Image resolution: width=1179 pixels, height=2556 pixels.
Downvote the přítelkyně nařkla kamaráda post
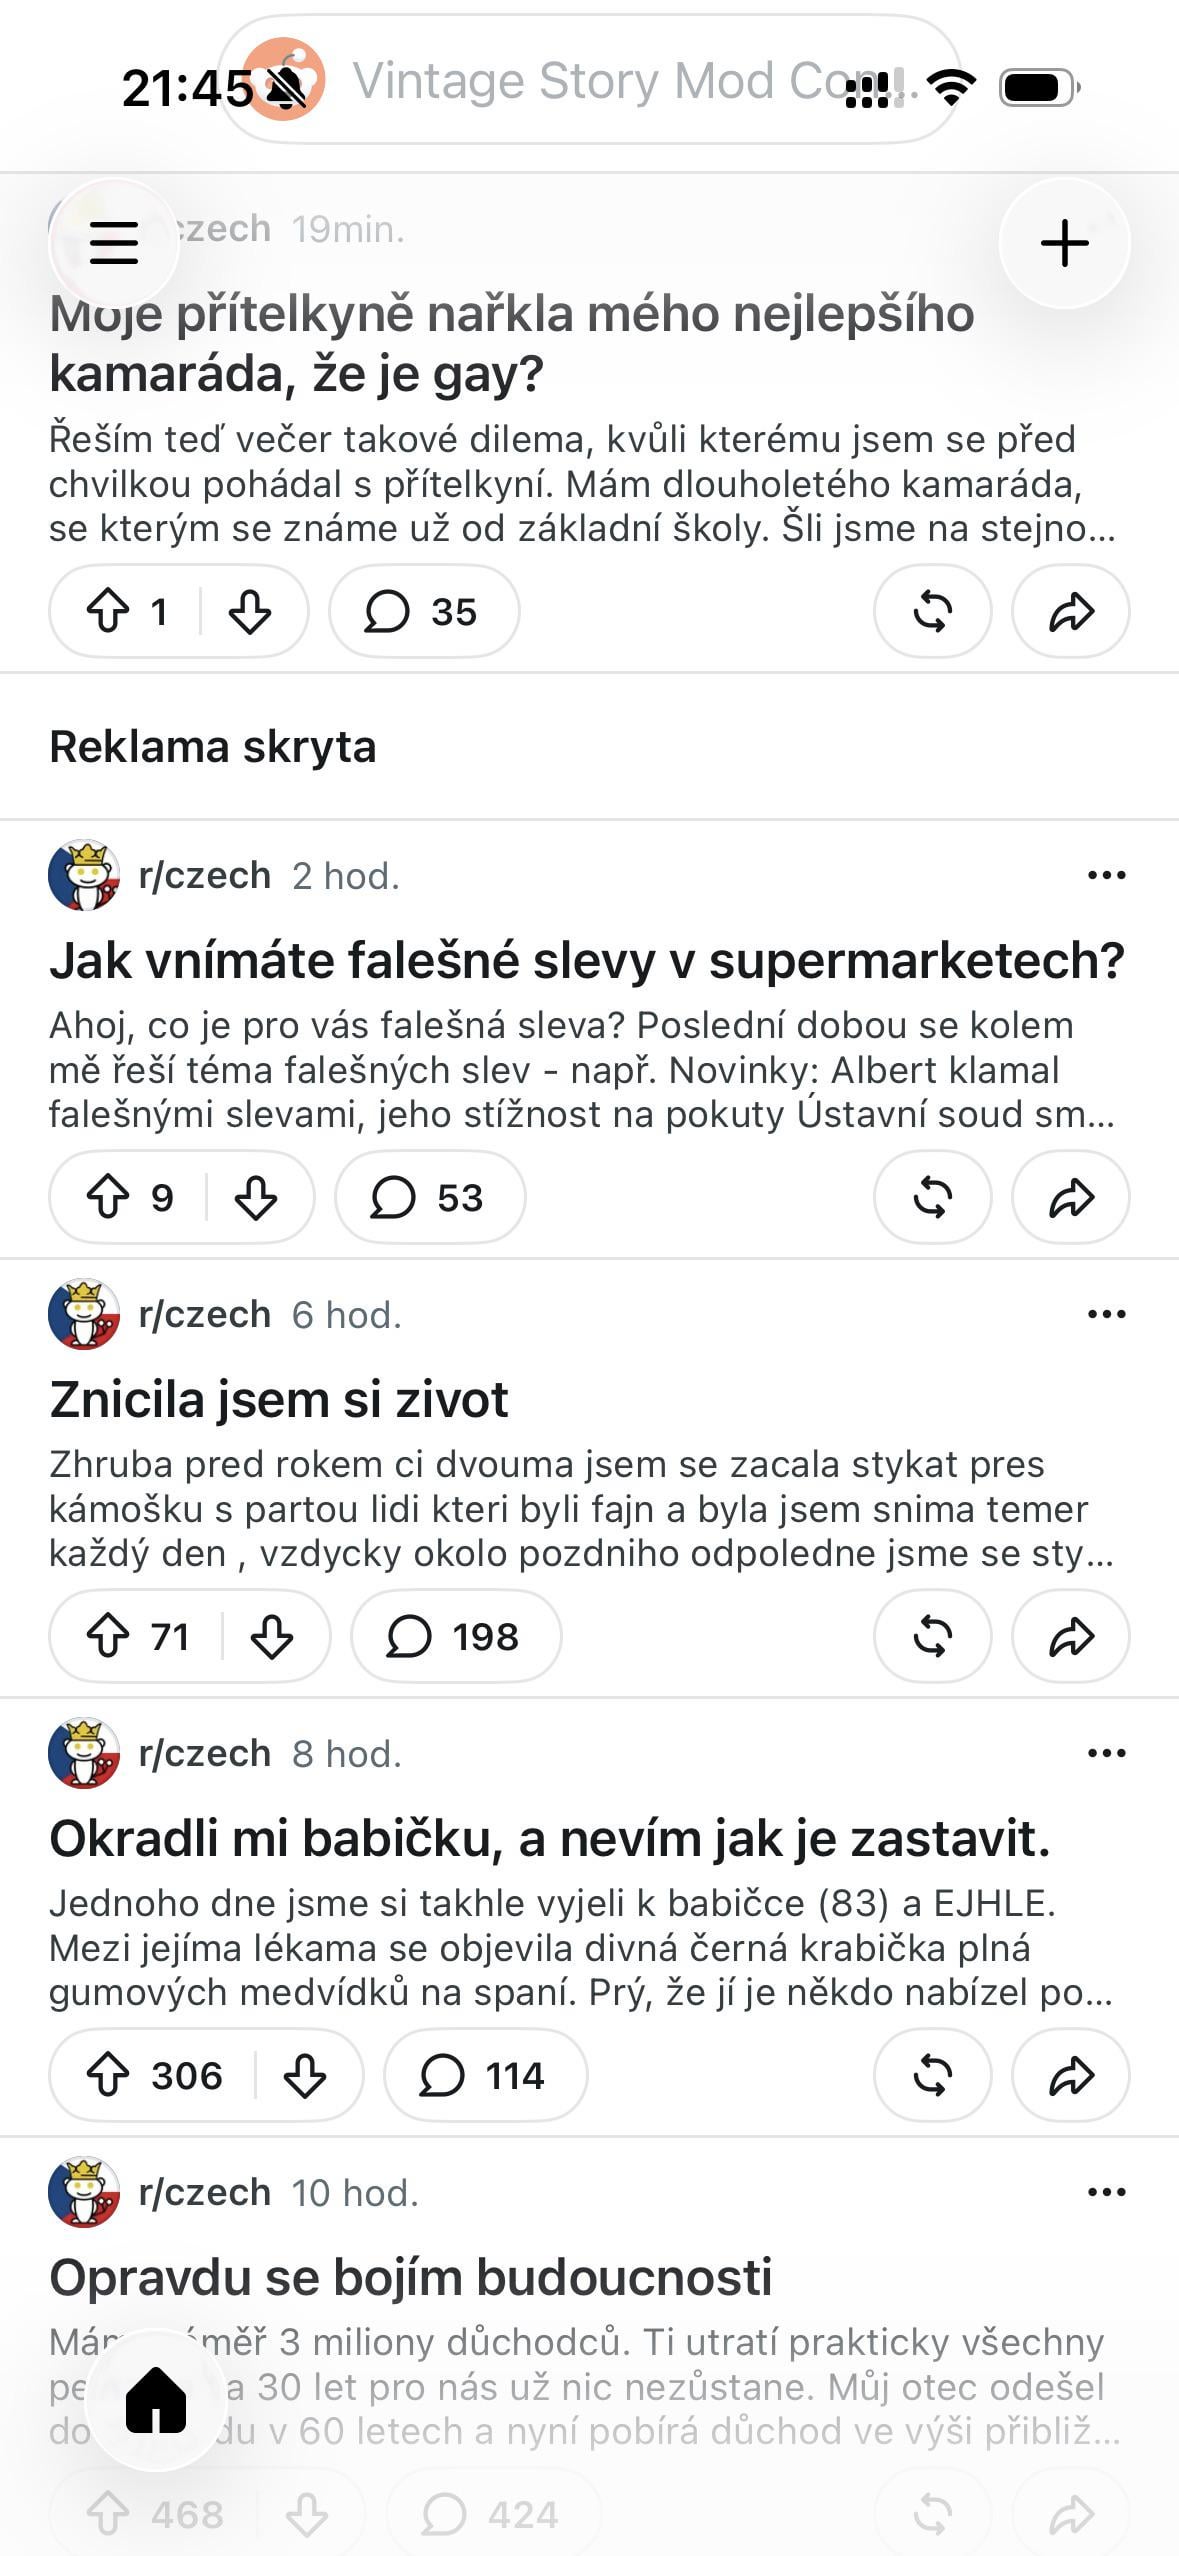[x=249, y=611]
